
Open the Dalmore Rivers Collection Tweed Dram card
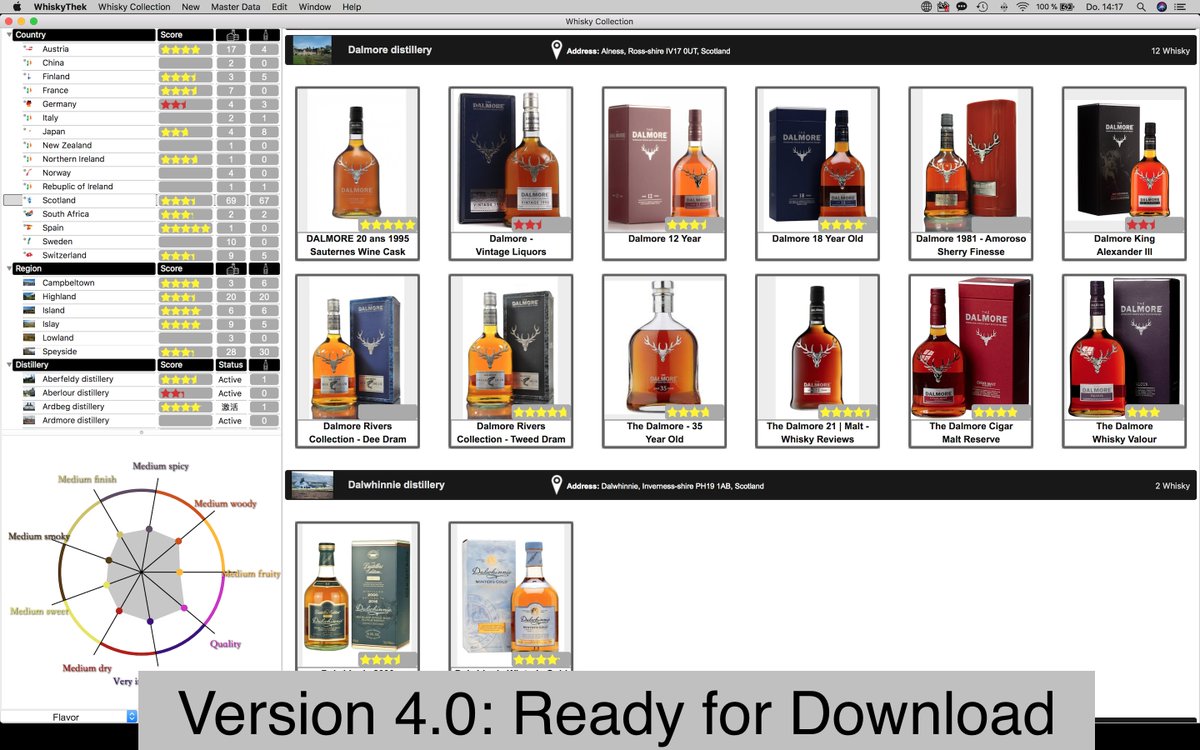tap(511, 361)
